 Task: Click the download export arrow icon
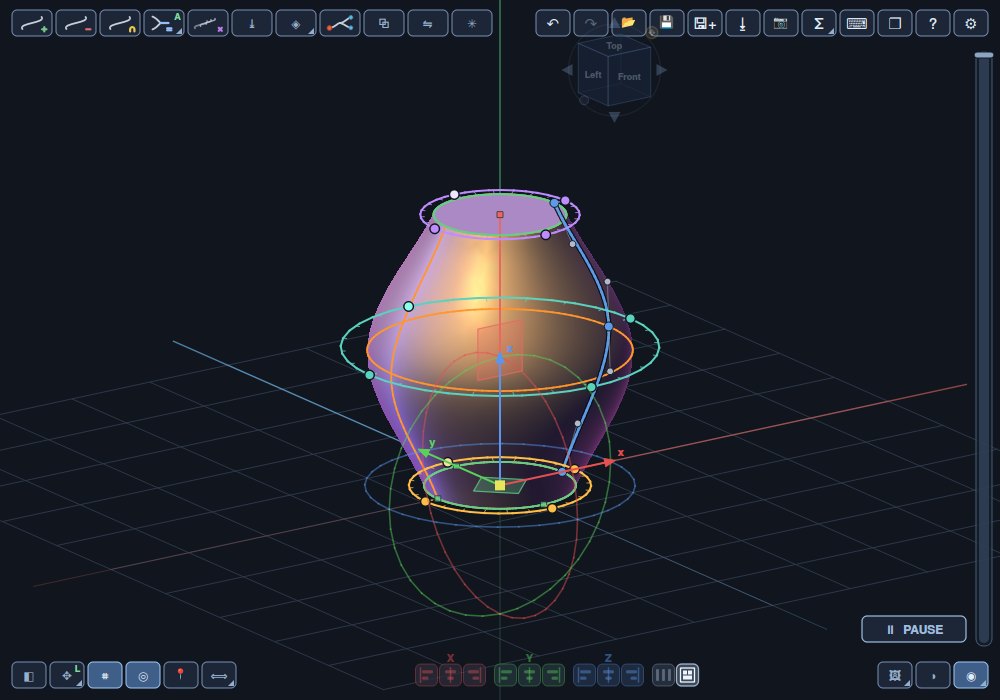[743, 24]
